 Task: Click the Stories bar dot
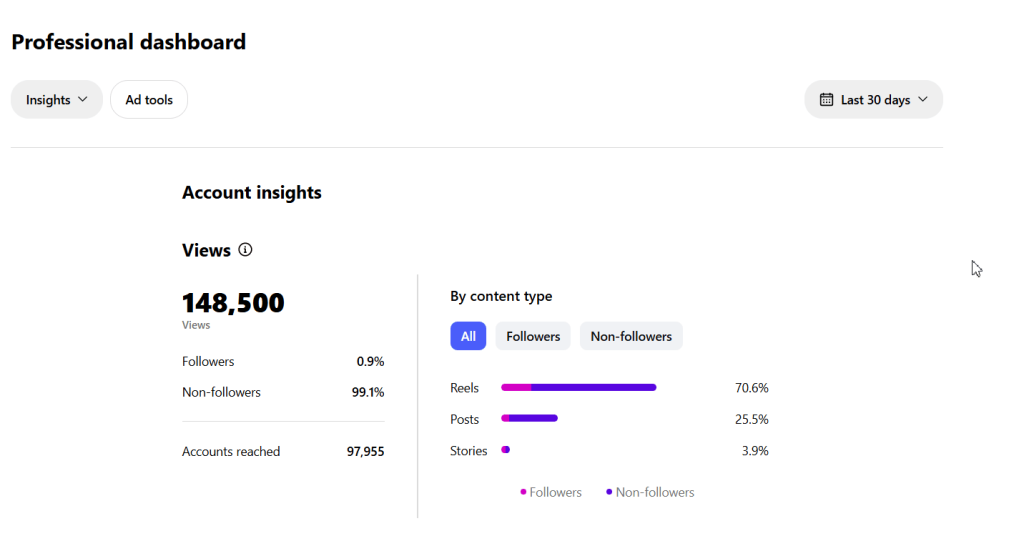click(505, 451)
